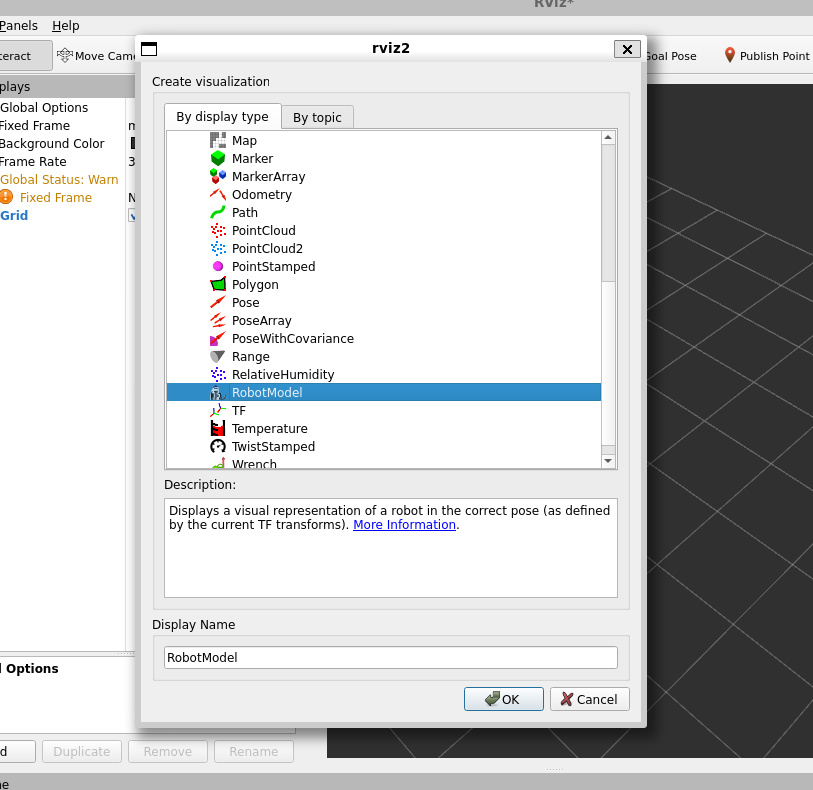Confirm with the OK button
This screenshot has height=790, width=813.
tap(503, 699)
